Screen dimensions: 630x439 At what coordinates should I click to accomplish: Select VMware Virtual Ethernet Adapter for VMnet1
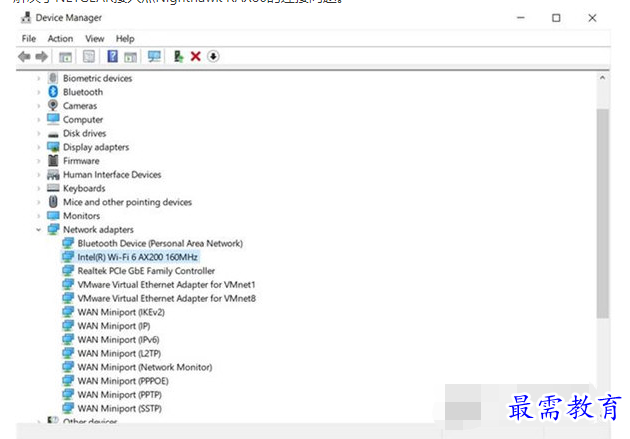click(x=166, y=284)
